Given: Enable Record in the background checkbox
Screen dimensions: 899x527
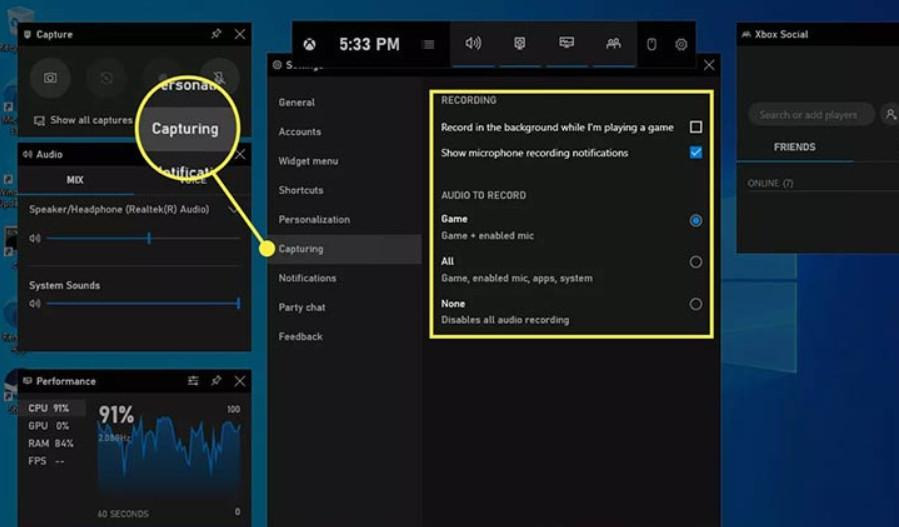Looking at the screenshot, I should pos(696,127).
